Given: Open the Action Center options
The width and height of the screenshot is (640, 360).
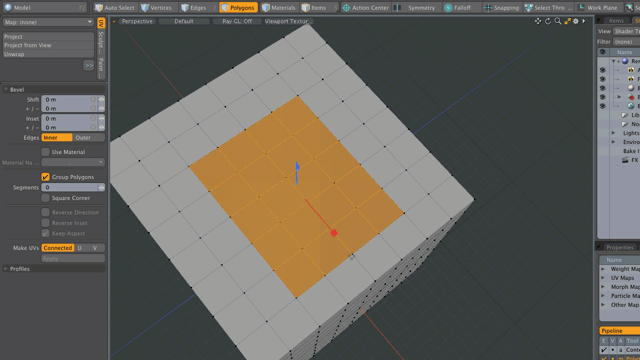Looking at the screenshot, I should (x=366, y=7).
